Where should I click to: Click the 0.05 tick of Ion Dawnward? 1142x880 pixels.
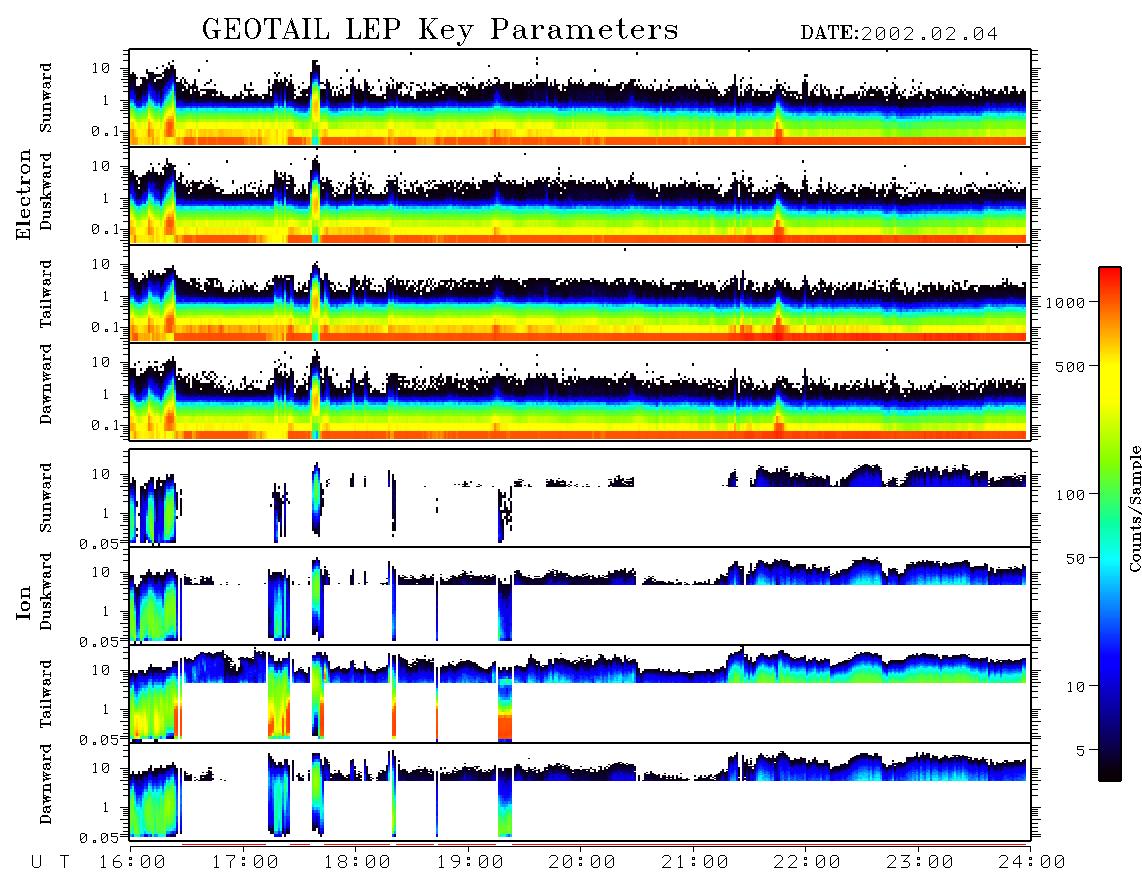[99, 838]
